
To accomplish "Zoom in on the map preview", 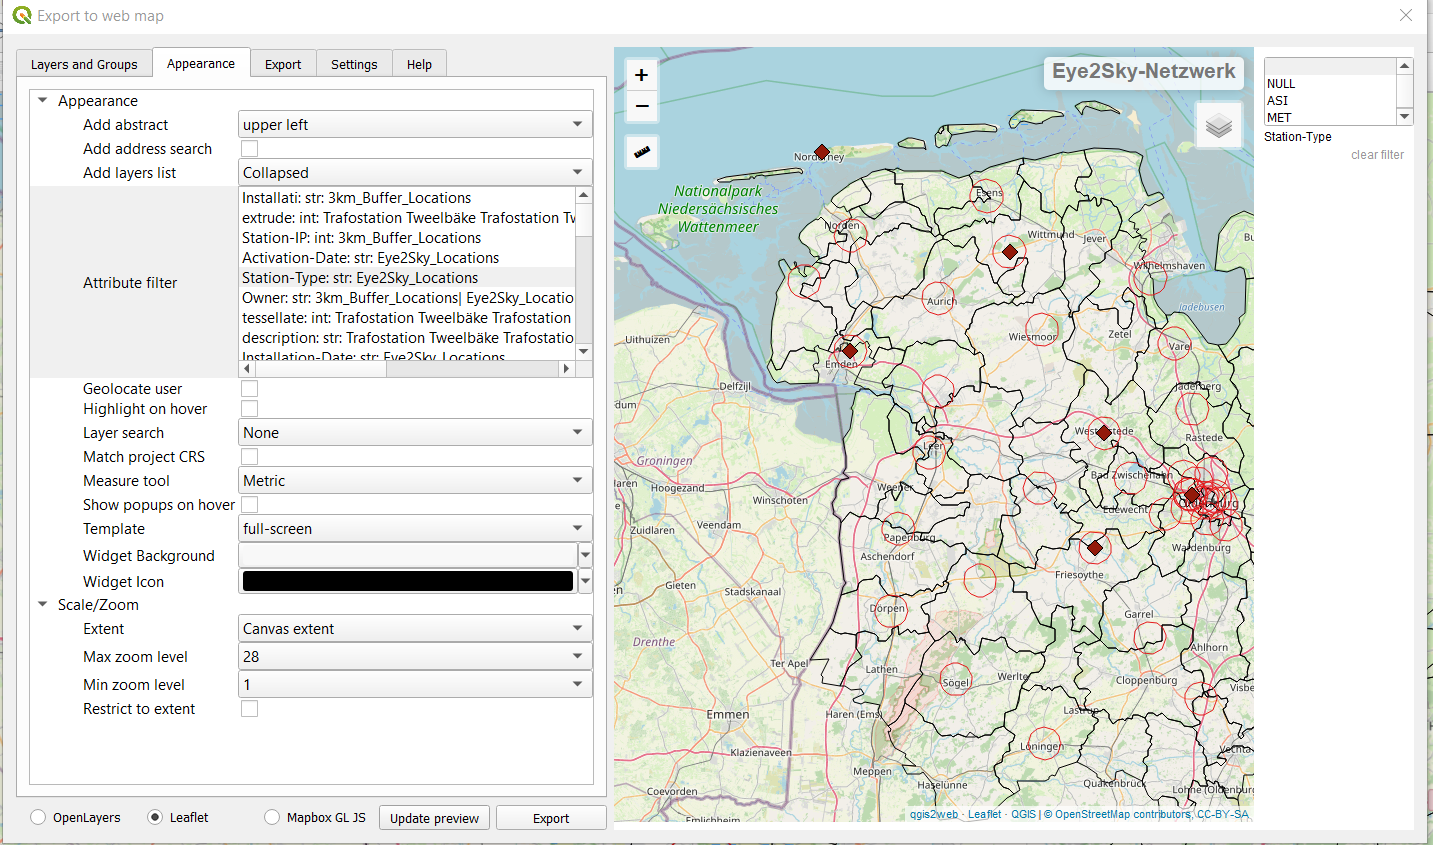I will point(641,74).
